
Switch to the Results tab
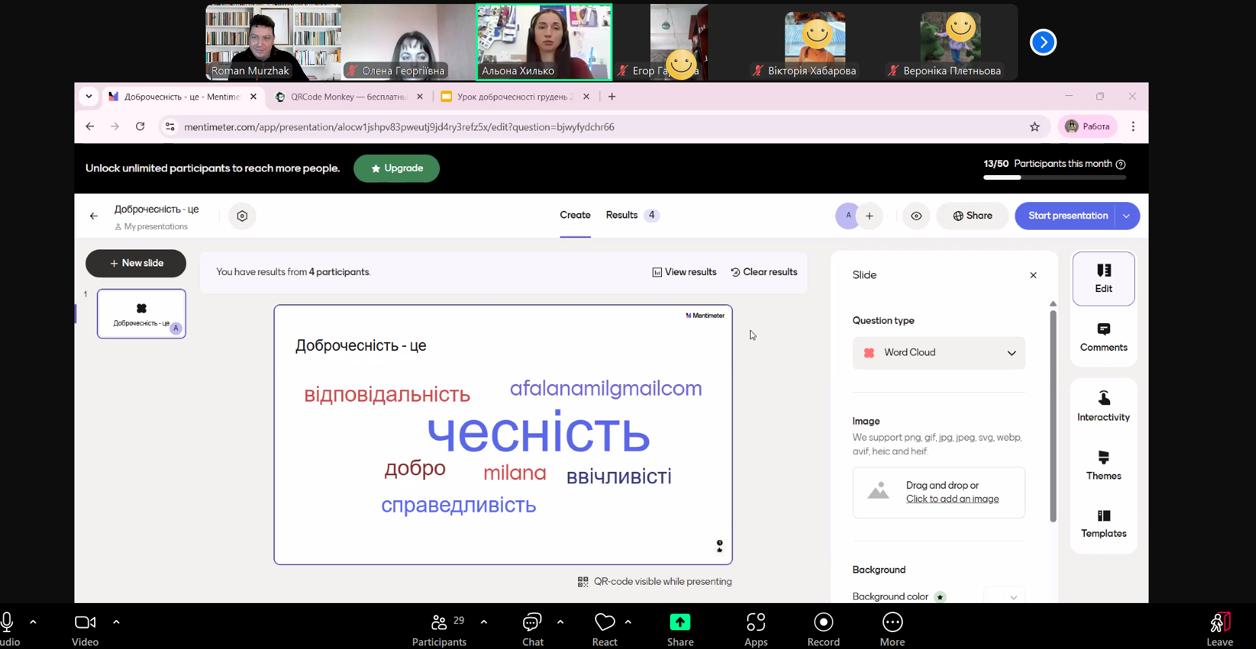(x=622, y=215)
